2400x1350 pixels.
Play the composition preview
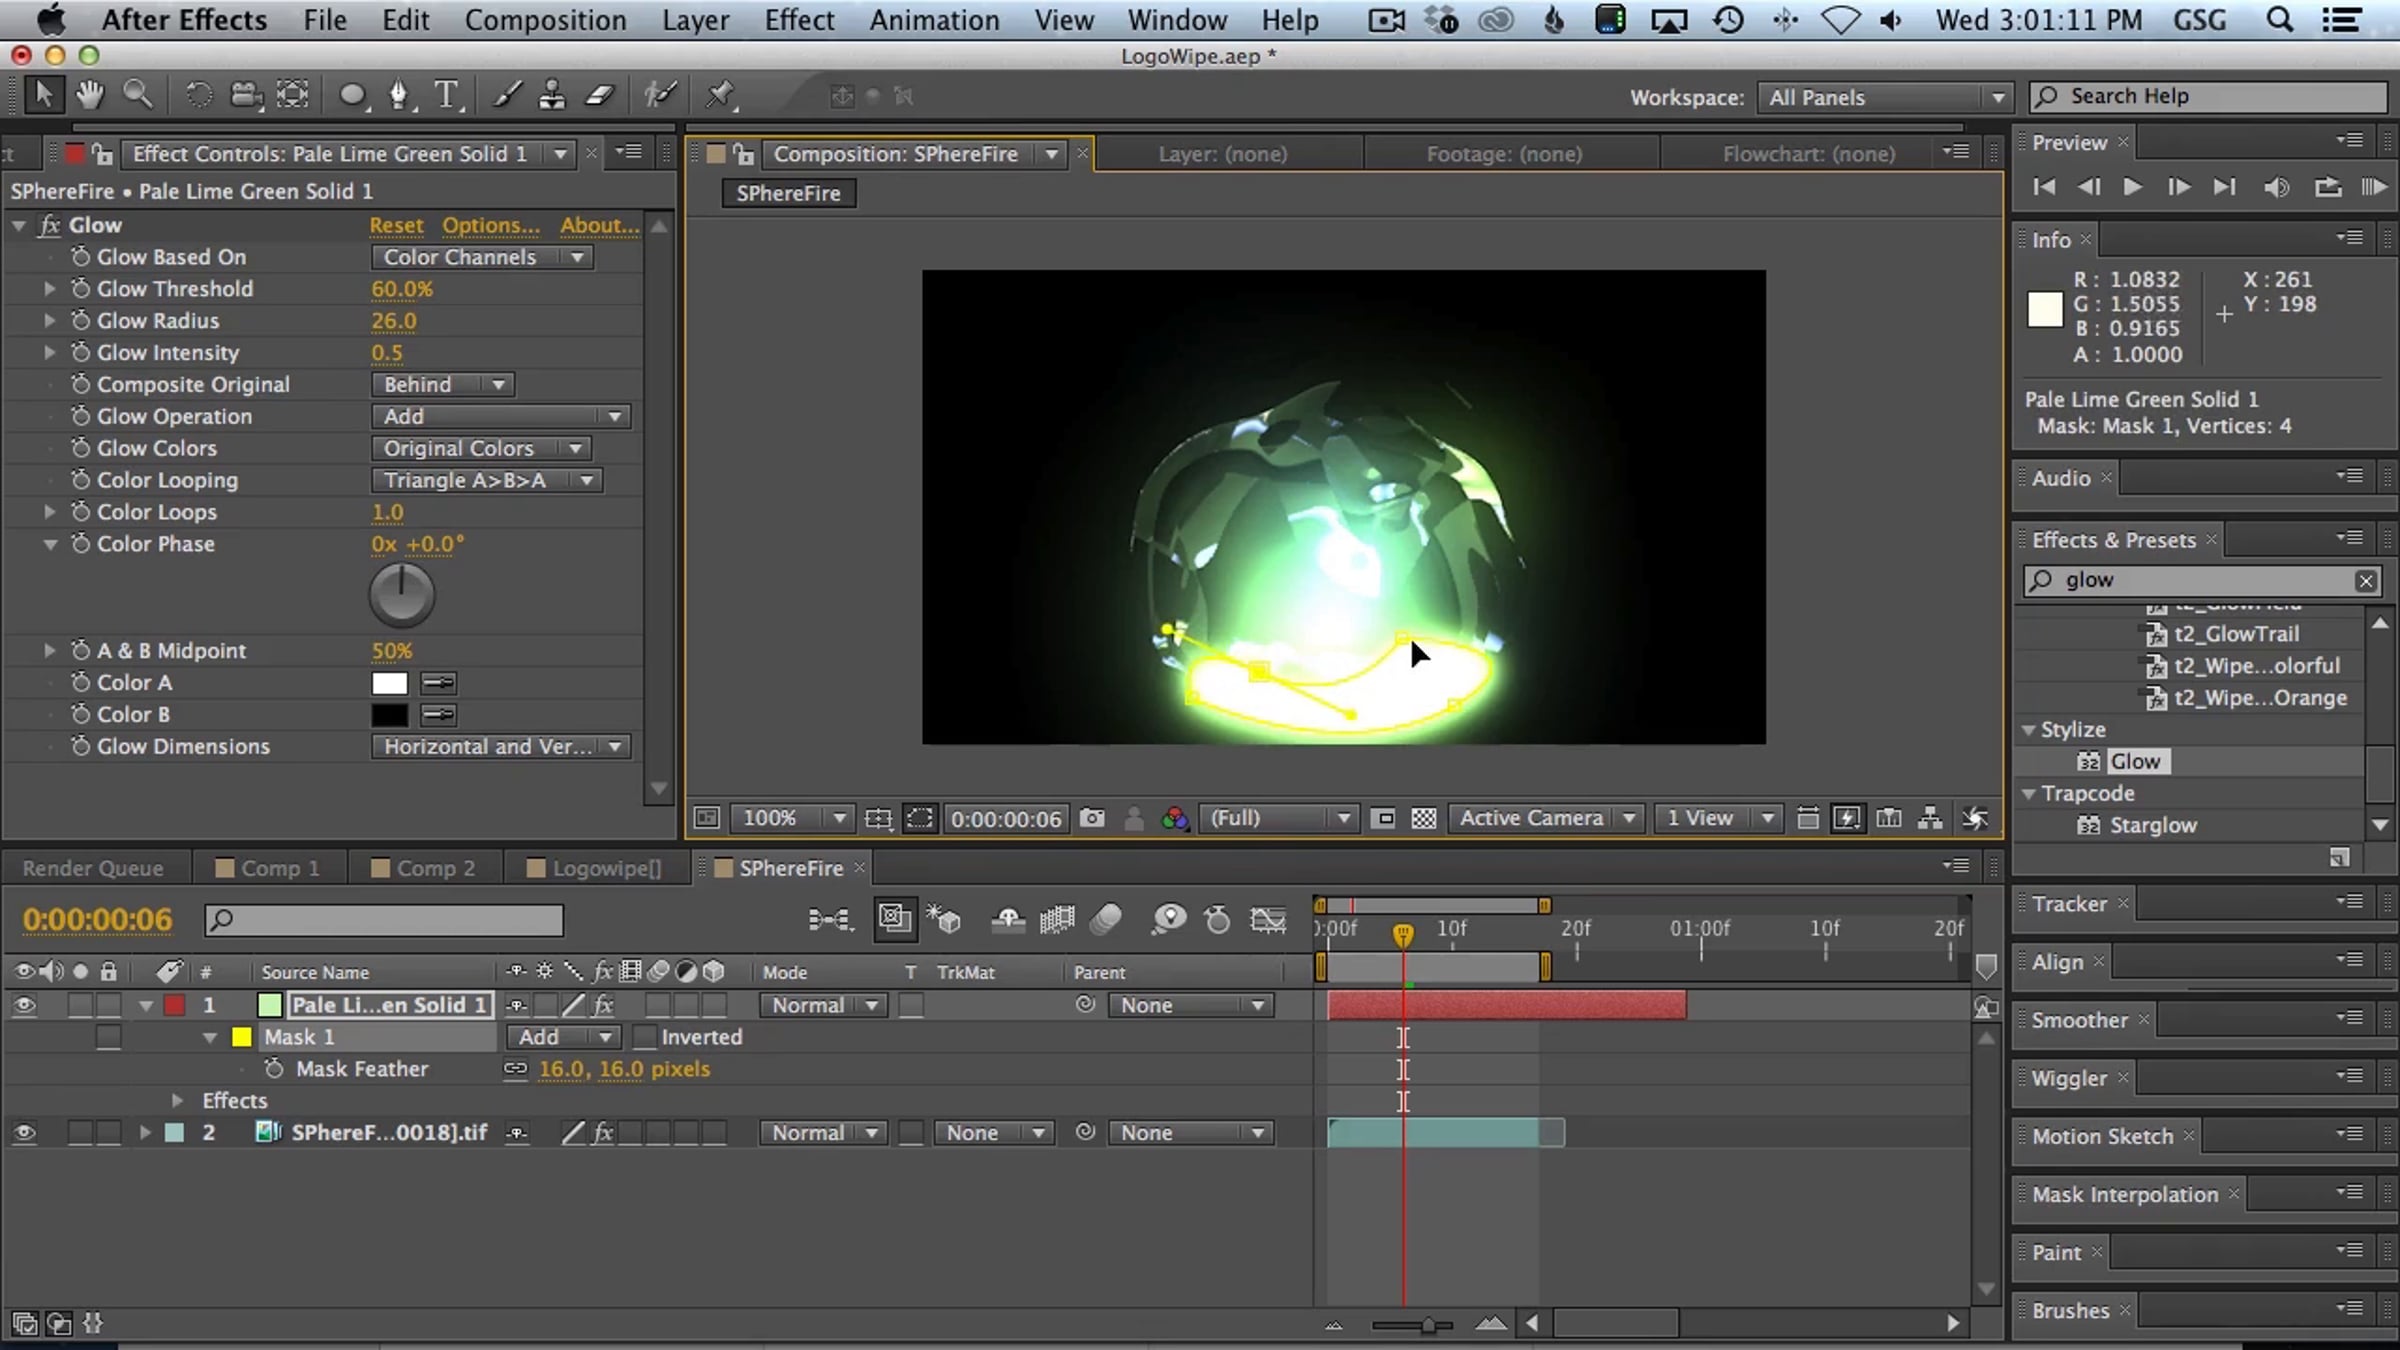(2132, 187)
